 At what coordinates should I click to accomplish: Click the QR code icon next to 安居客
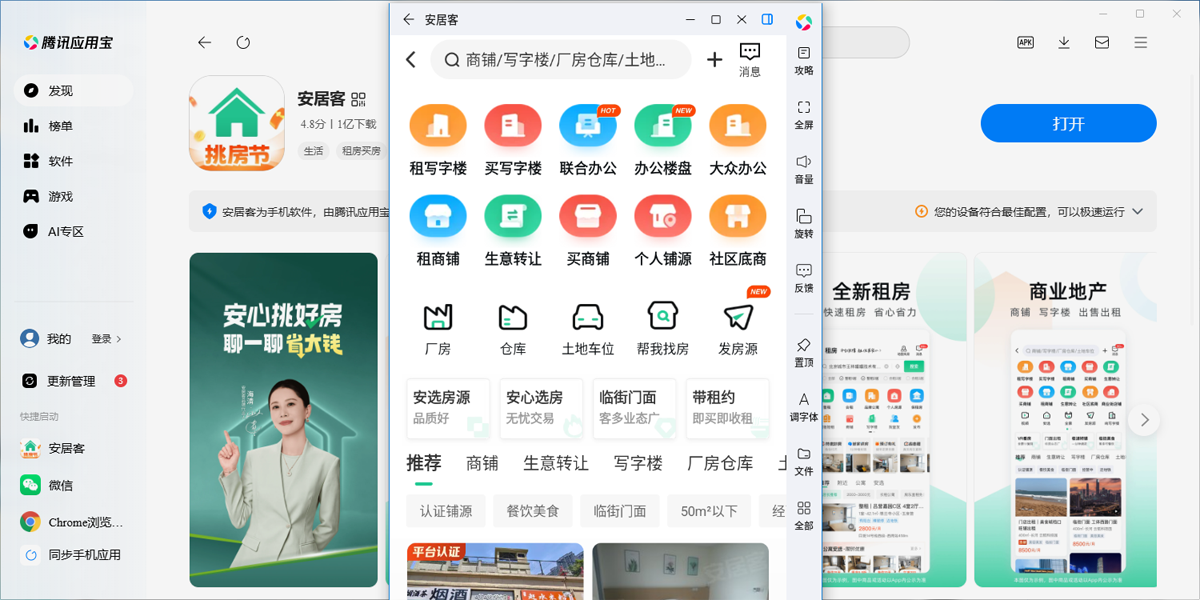359,98
